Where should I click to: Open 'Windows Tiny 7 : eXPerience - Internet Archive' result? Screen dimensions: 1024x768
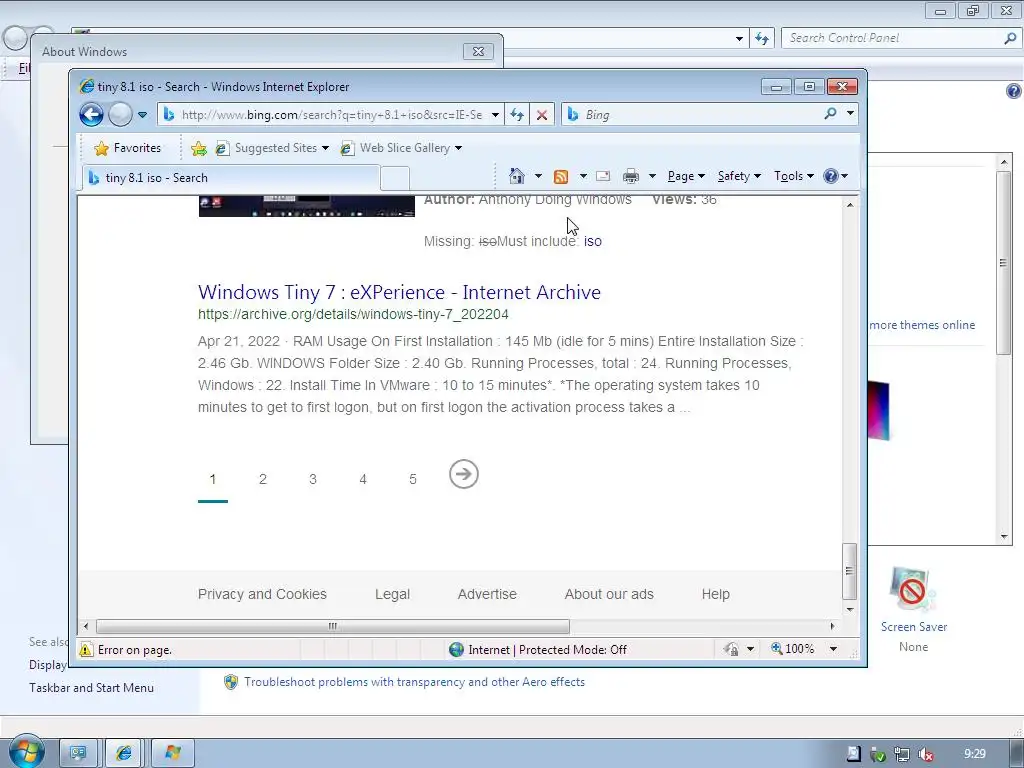[x=399, y=292]
